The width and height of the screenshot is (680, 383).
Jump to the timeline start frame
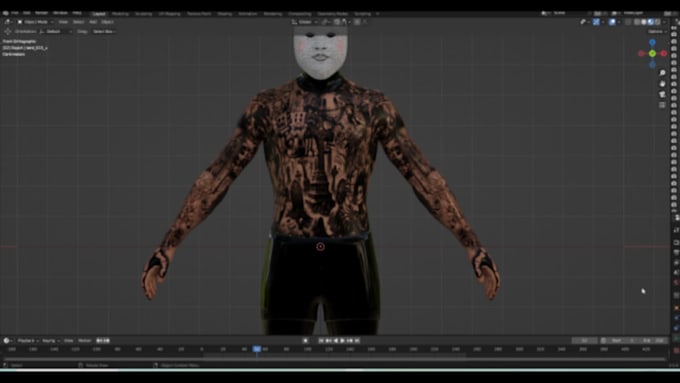tap(321, 340)
